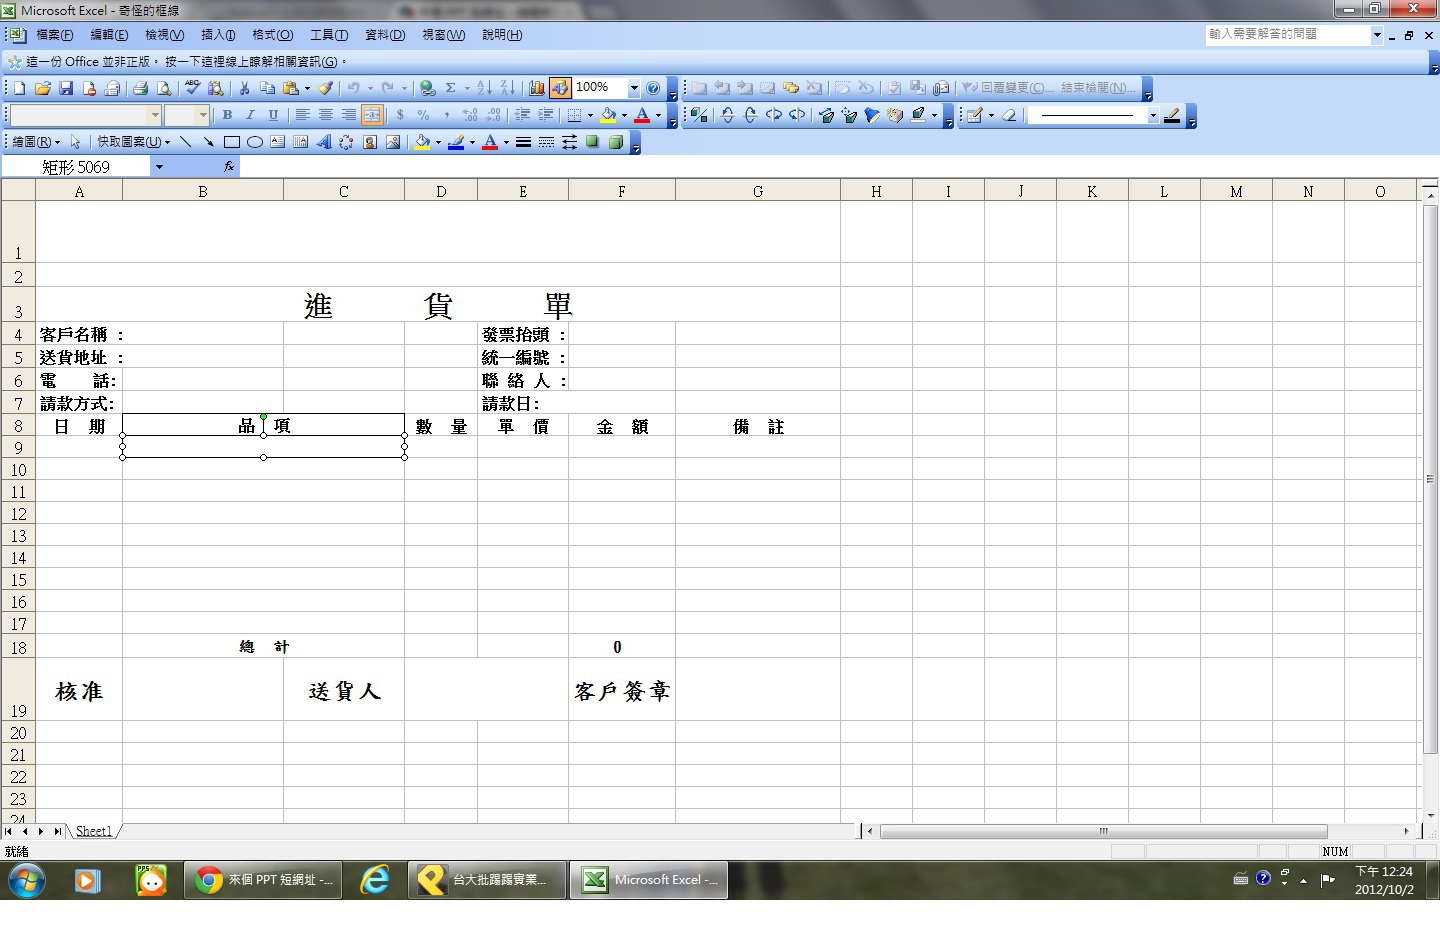Toggle Align Left
Image resolution: width=1440 pixels, height=938 pixels.
[x=302, y=115]
